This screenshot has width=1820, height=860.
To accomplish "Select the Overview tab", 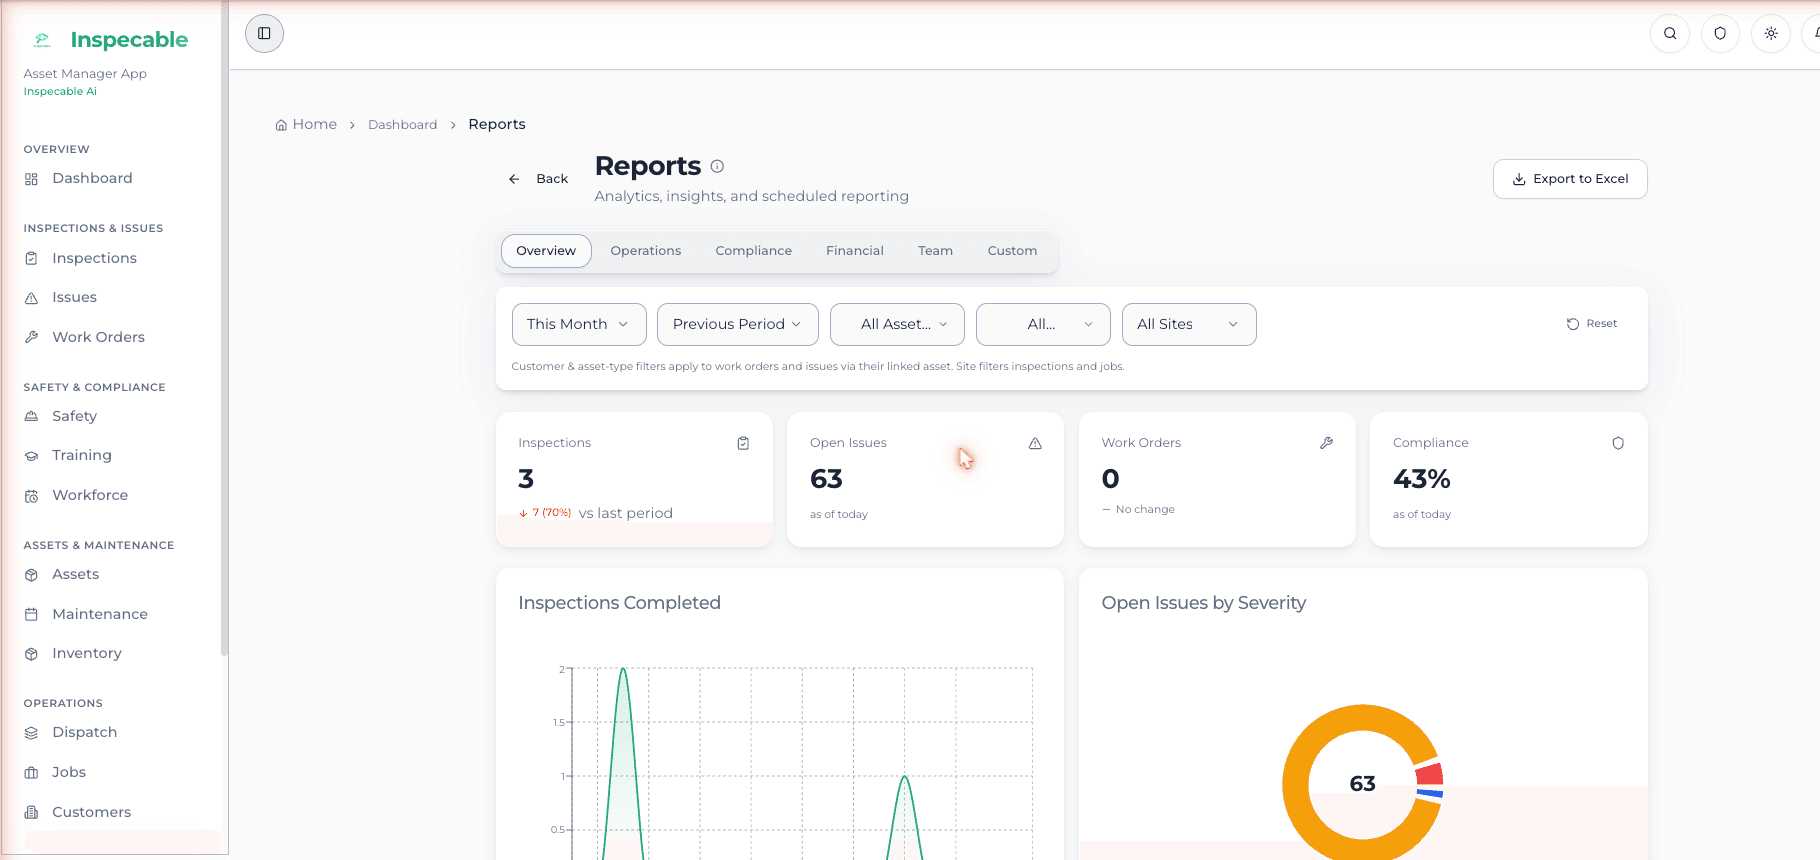I will click(x=546, y=251).
